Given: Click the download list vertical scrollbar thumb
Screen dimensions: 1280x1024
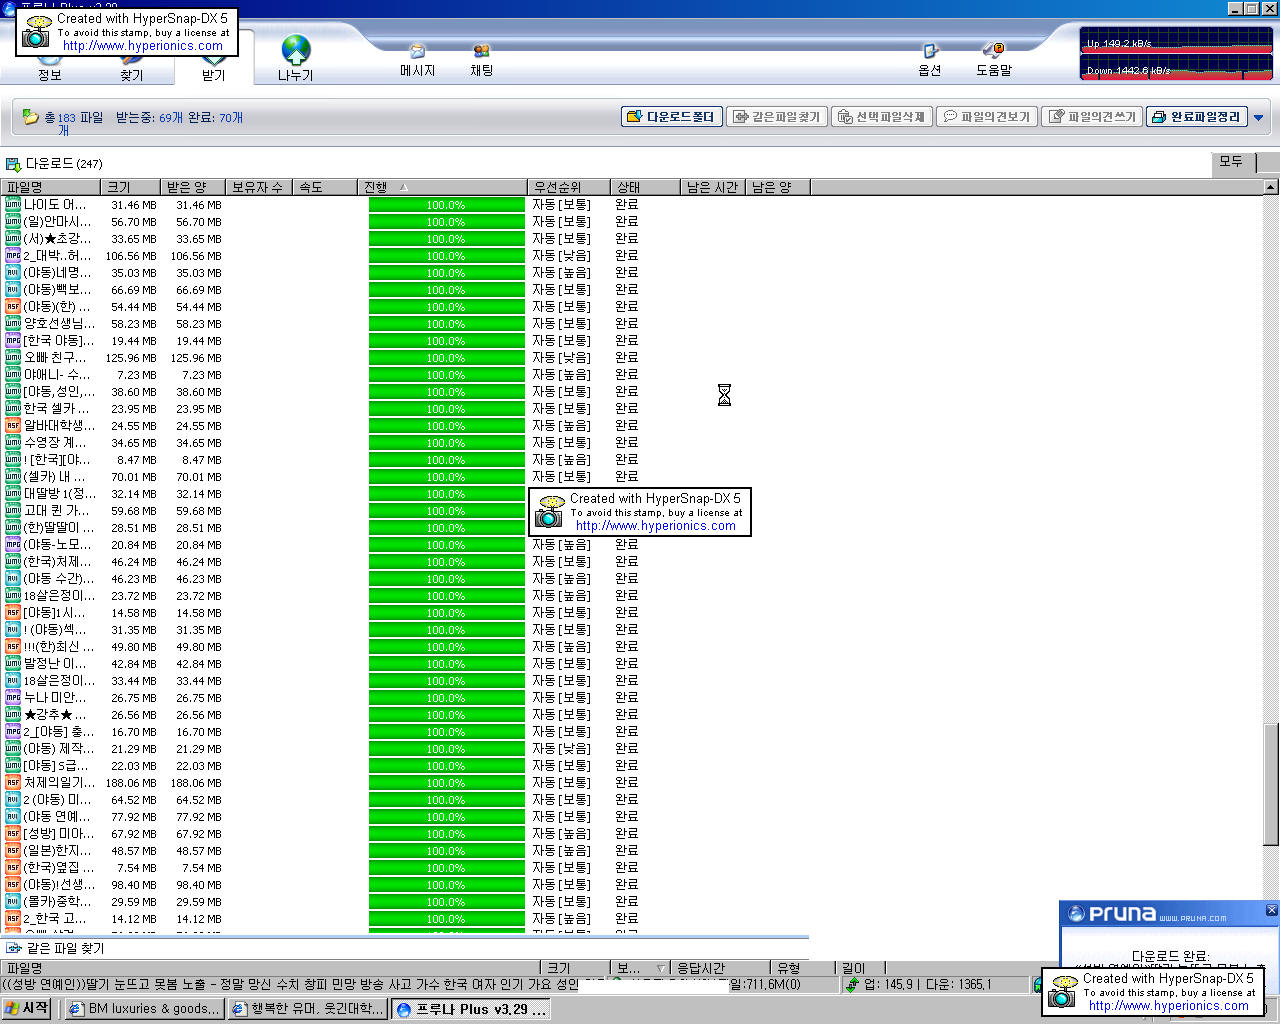Looking at the screenshot, I should 1271,783.
